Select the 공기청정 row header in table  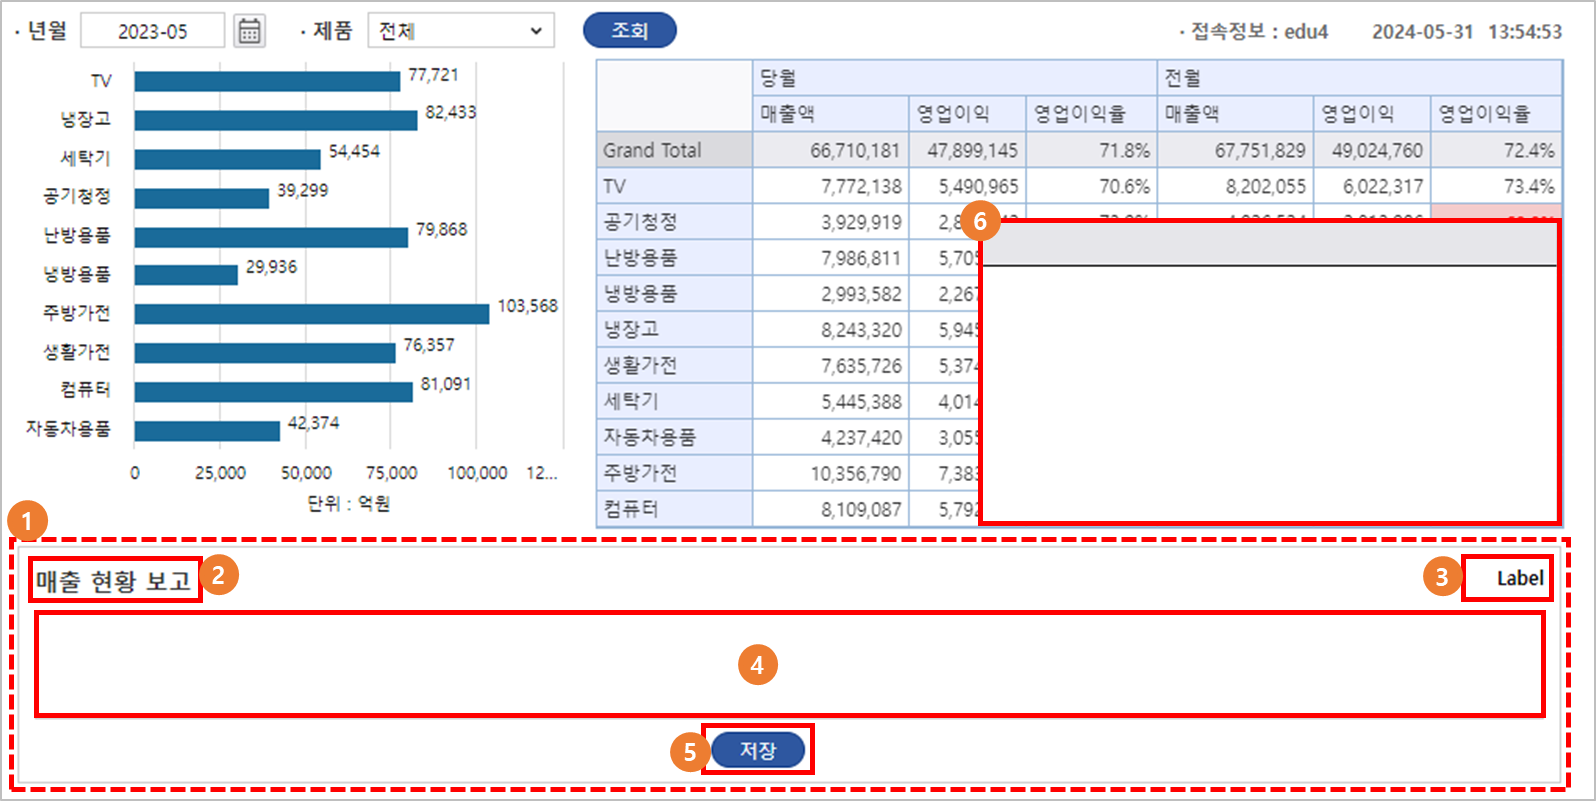pyautogui.click(x=675, y=222)
